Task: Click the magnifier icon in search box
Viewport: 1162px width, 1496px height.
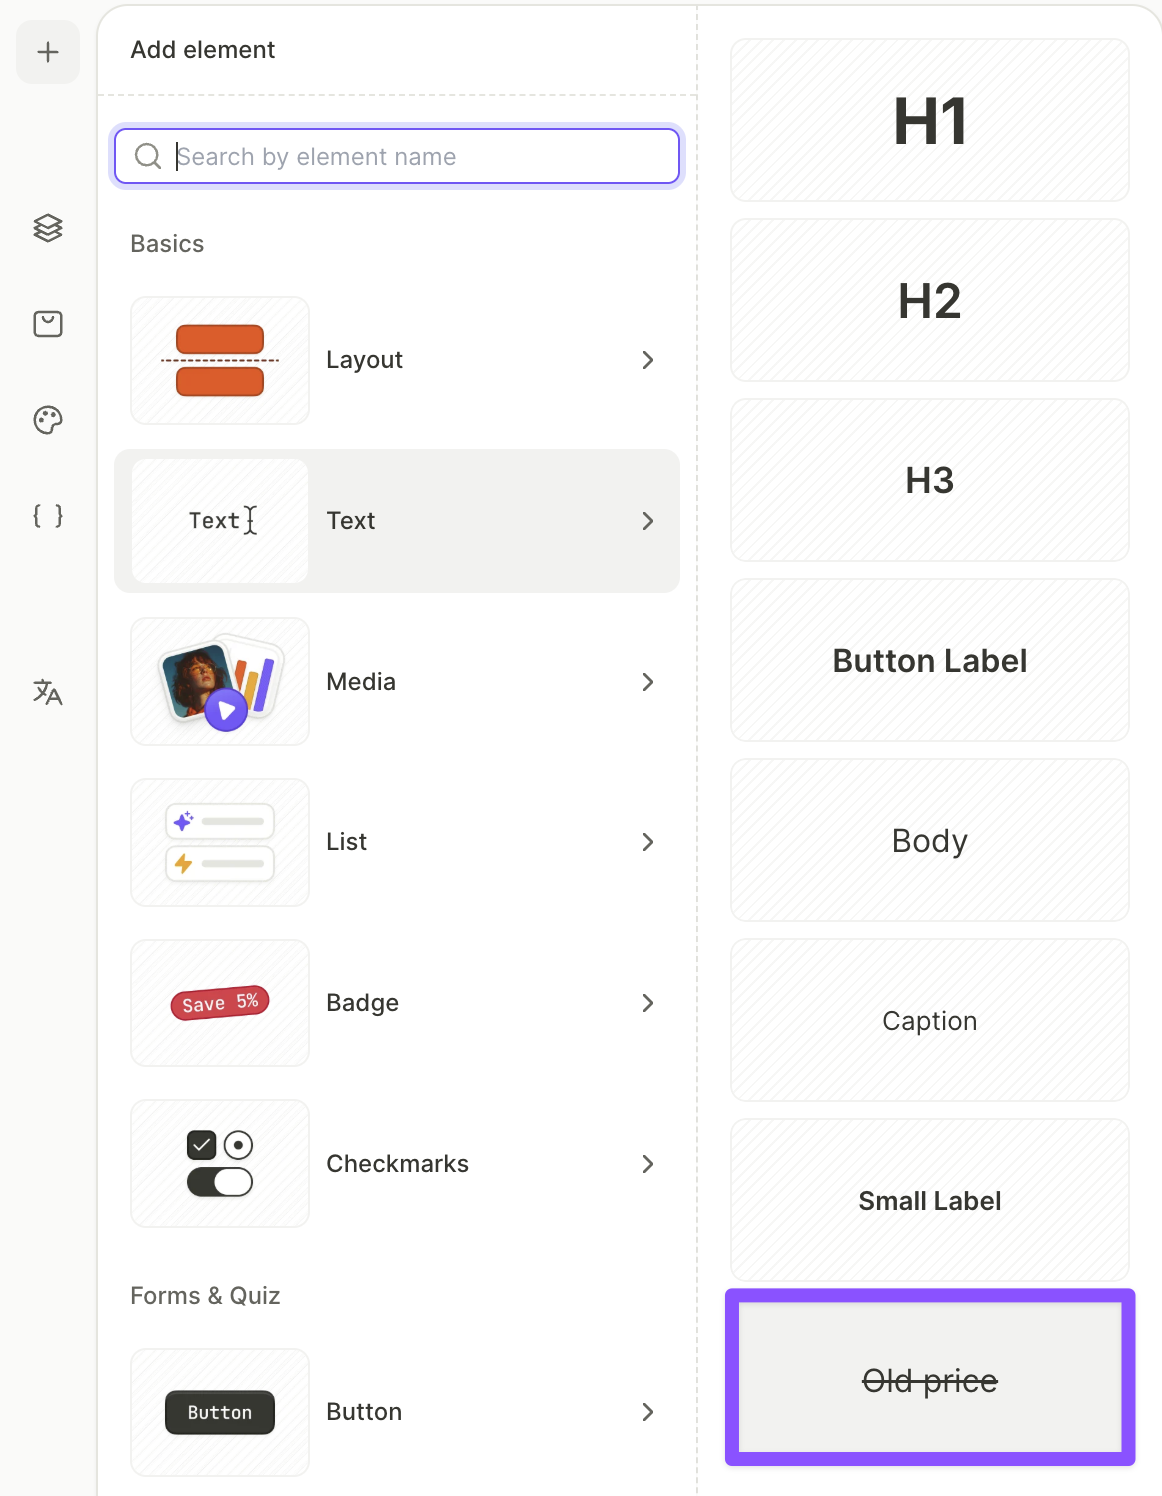Action: click(x=148, y=156)
